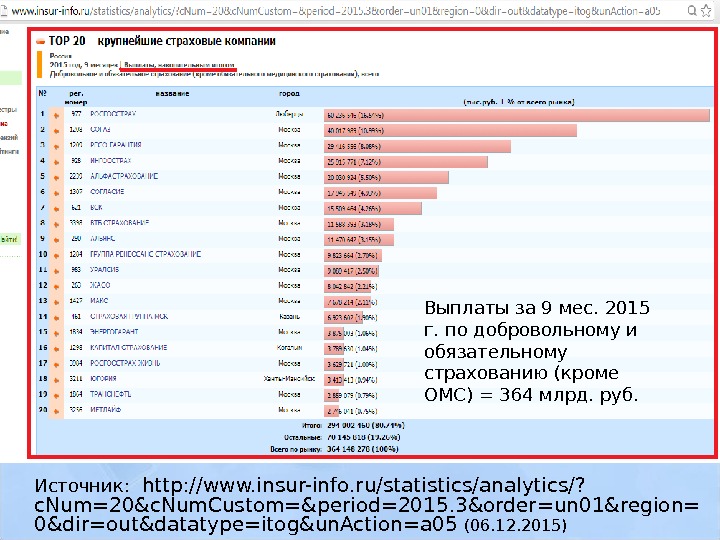Click the orange arrow in the АЛЬФАСТРАХОВАНИЕ row
Screen dimensions: 720x540
(56, 178)
